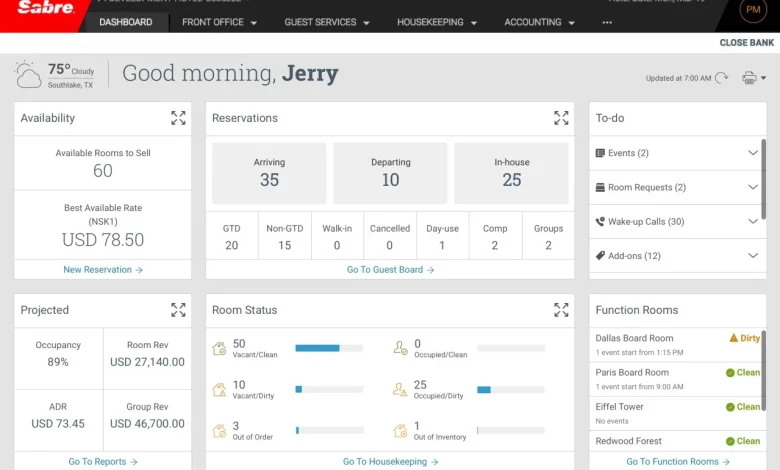Viewport: 780px width, 470px height.
Task: Click the Occupied/Clean person icon
Action: [x=400, y=348]
